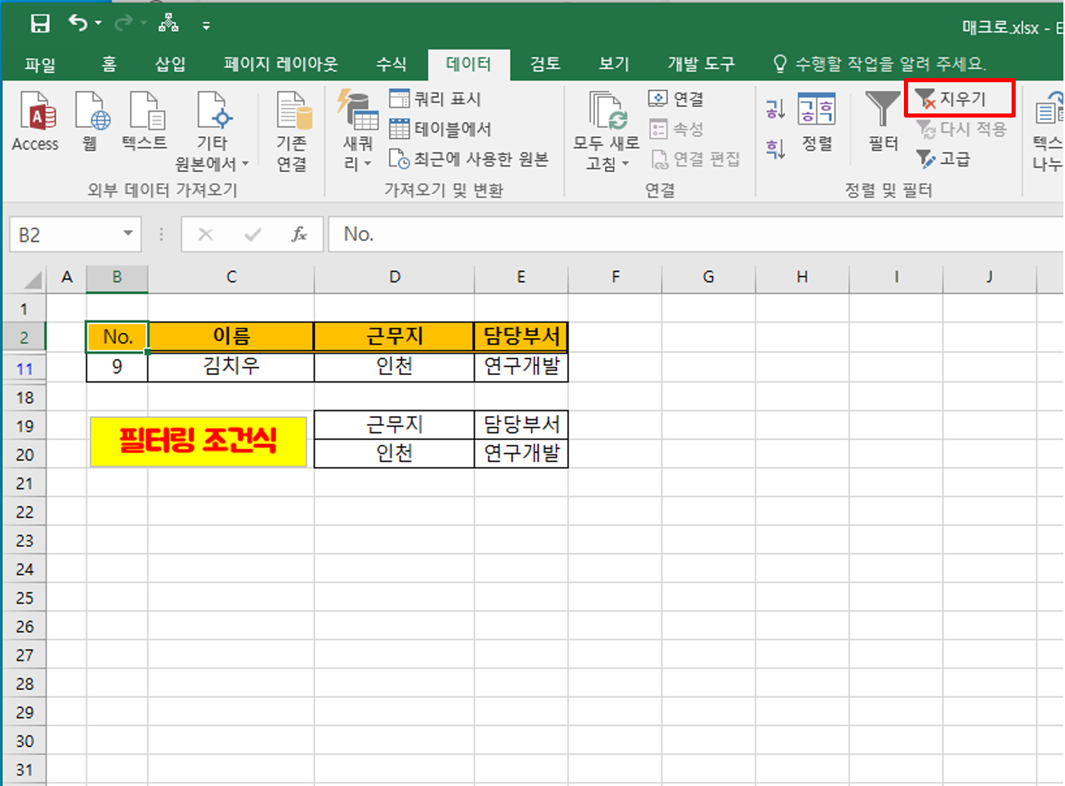
Task: Import data from Access
Action: click(x=35, y=122)
